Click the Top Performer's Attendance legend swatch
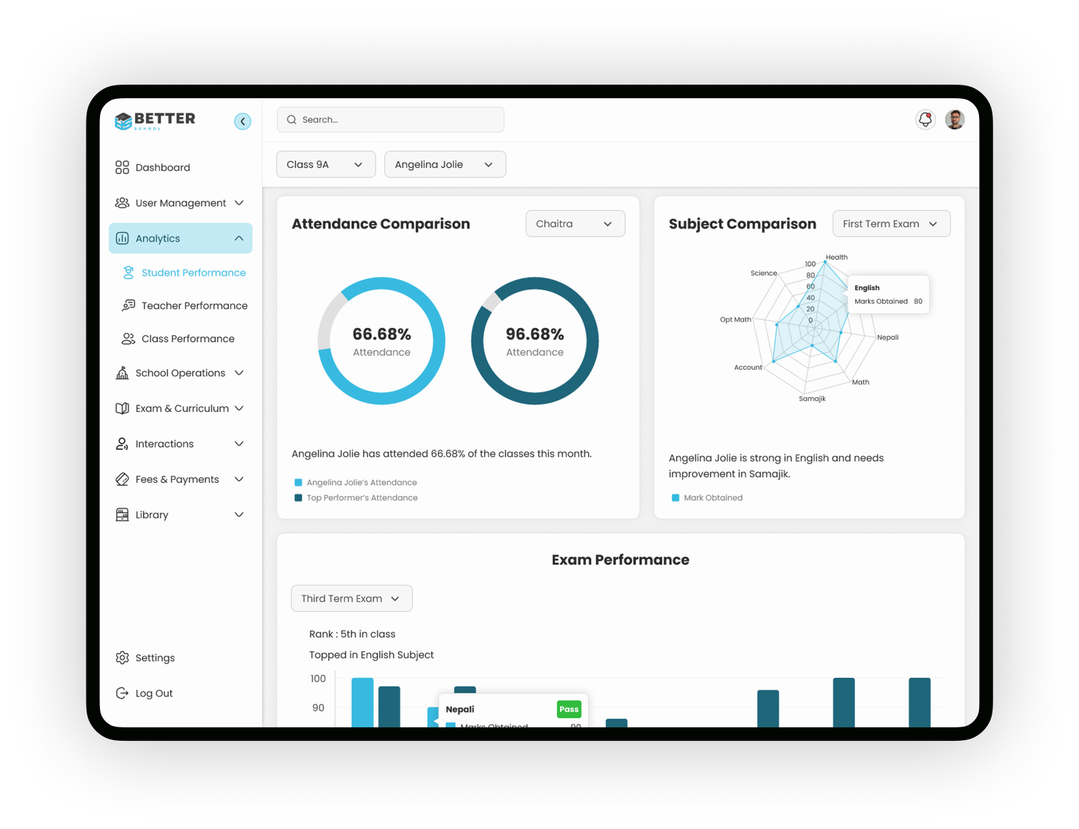Viewport: 1079px width, 829px height. pos(298,498)
